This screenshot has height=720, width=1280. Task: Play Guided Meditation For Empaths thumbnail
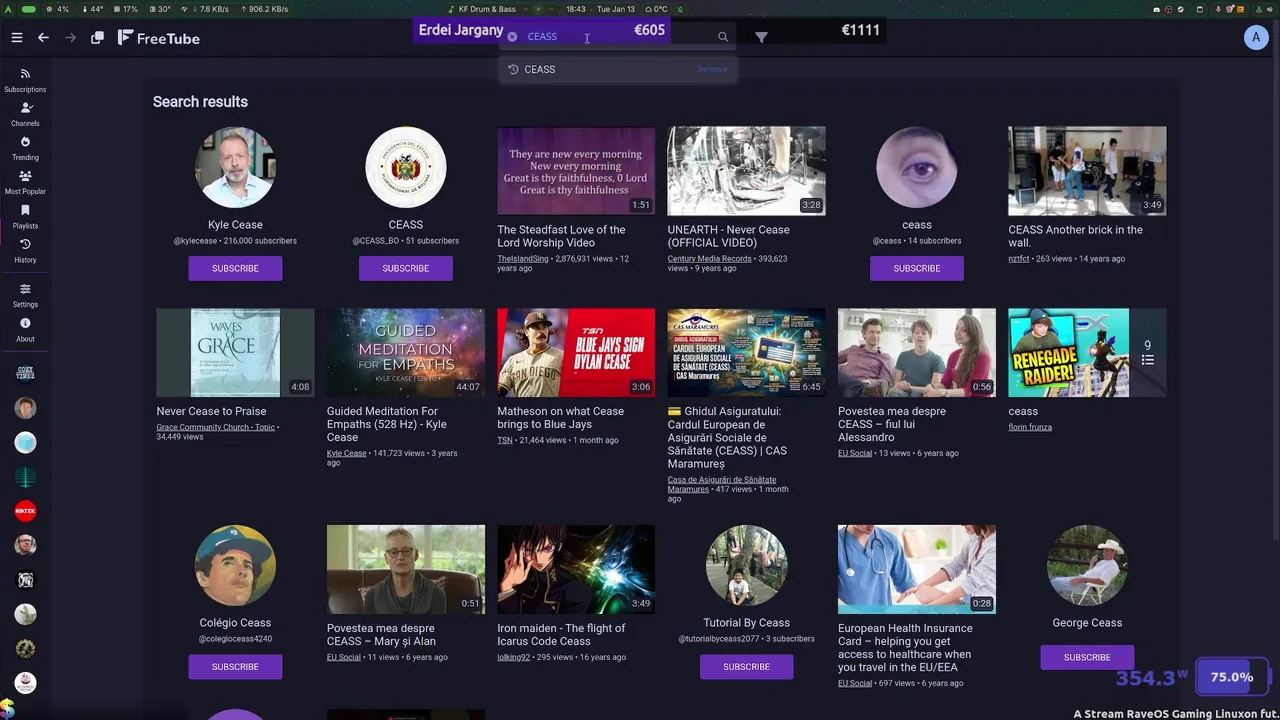click(405, 352)
